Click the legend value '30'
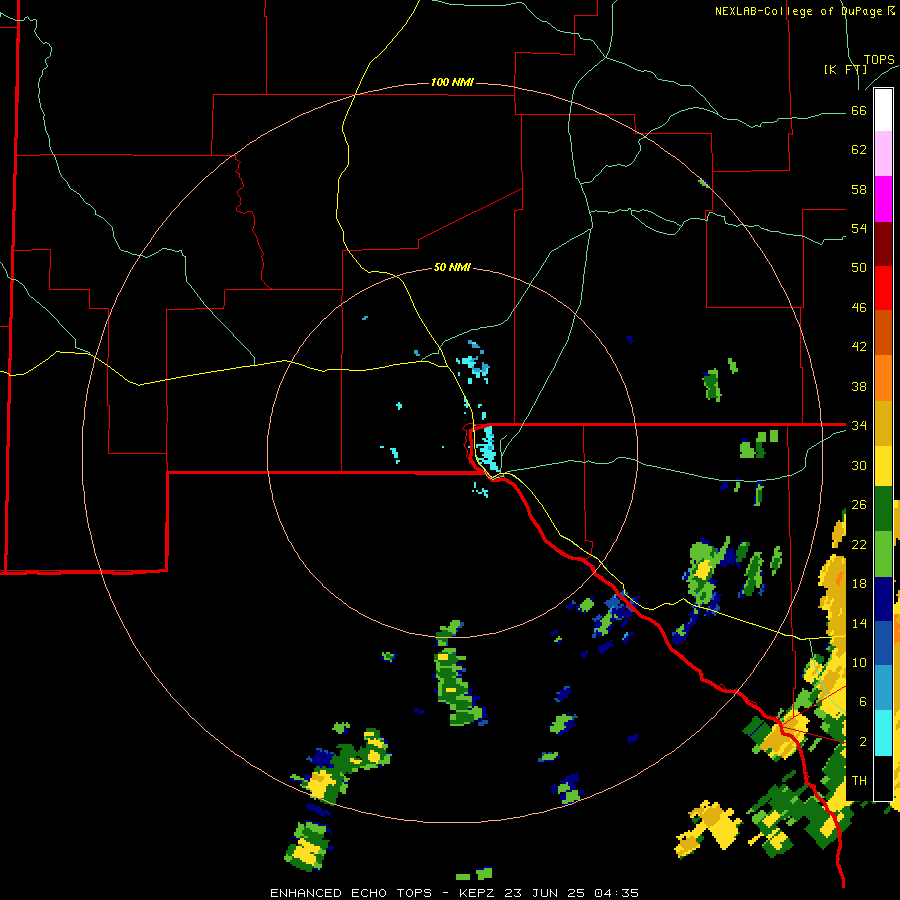The width and height of the screenshot is (900, 900). pyautogui.click(x=859, y=465)
